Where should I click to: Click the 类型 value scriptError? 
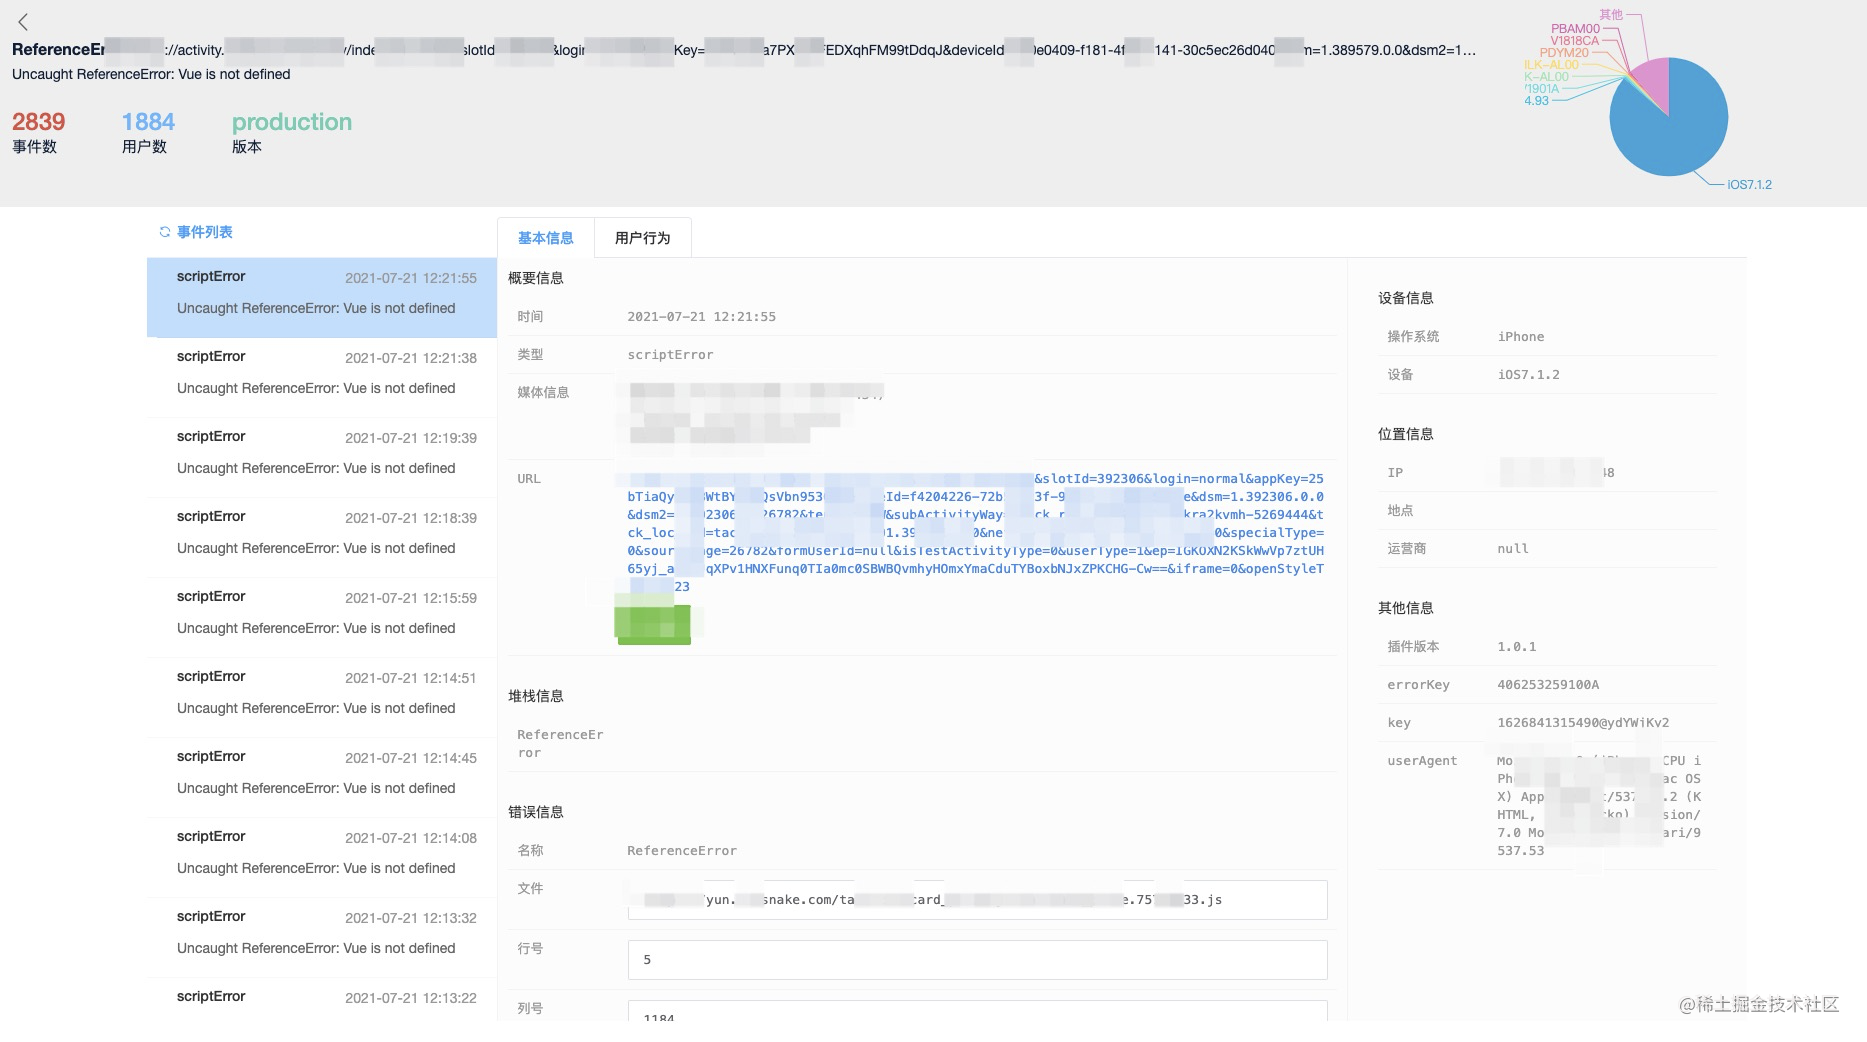pyautogui.click(x=670, y=355)
